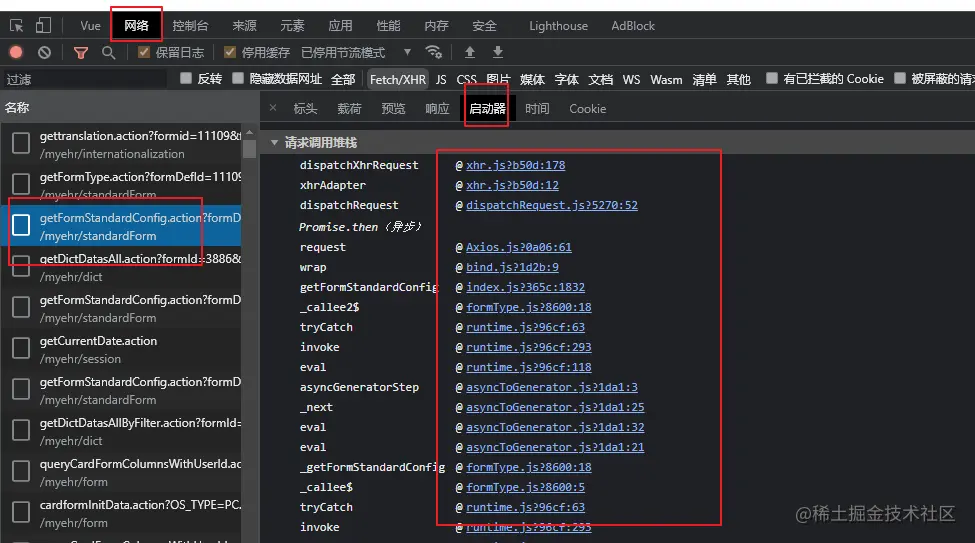The image size is (975, 543).
Task: Select the getDictDatasAll.action request row
Action: click(x=121, y=267)
